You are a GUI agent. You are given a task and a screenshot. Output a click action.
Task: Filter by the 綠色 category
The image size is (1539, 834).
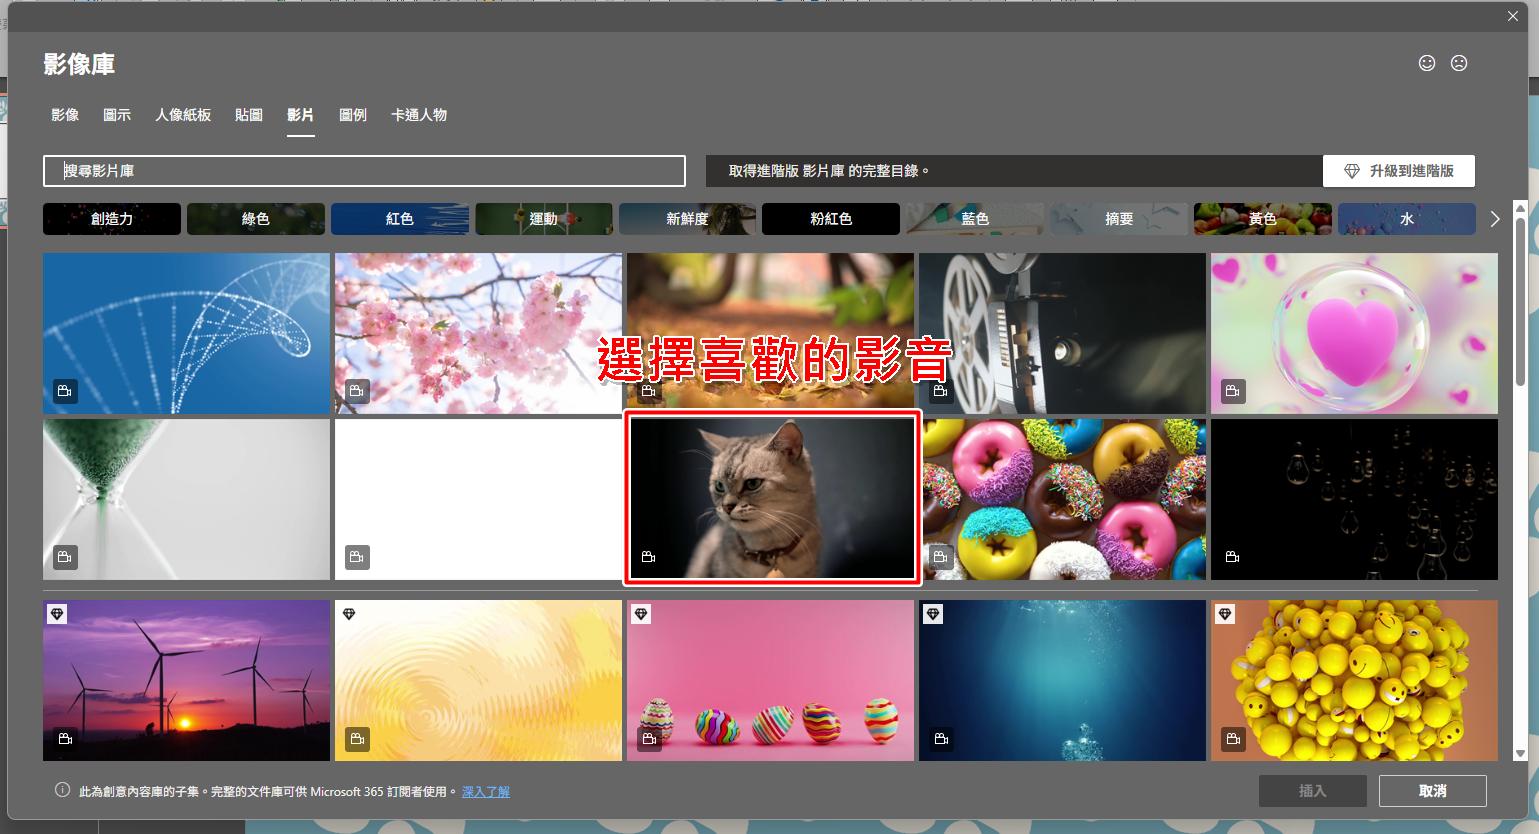pos(256,219)
